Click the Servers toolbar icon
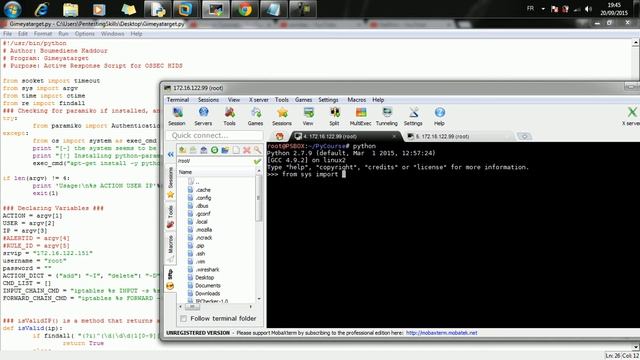The image size is (640, 360). coord(203,116)
